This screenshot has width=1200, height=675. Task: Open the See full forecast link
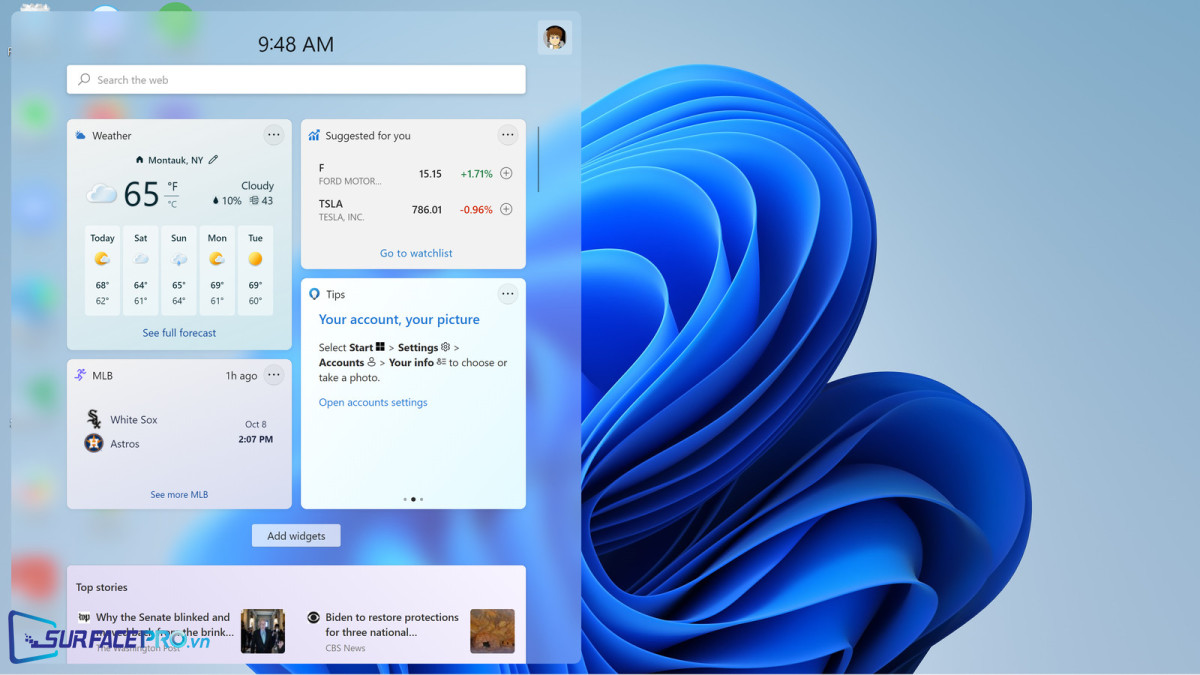[x=179, y=333]
